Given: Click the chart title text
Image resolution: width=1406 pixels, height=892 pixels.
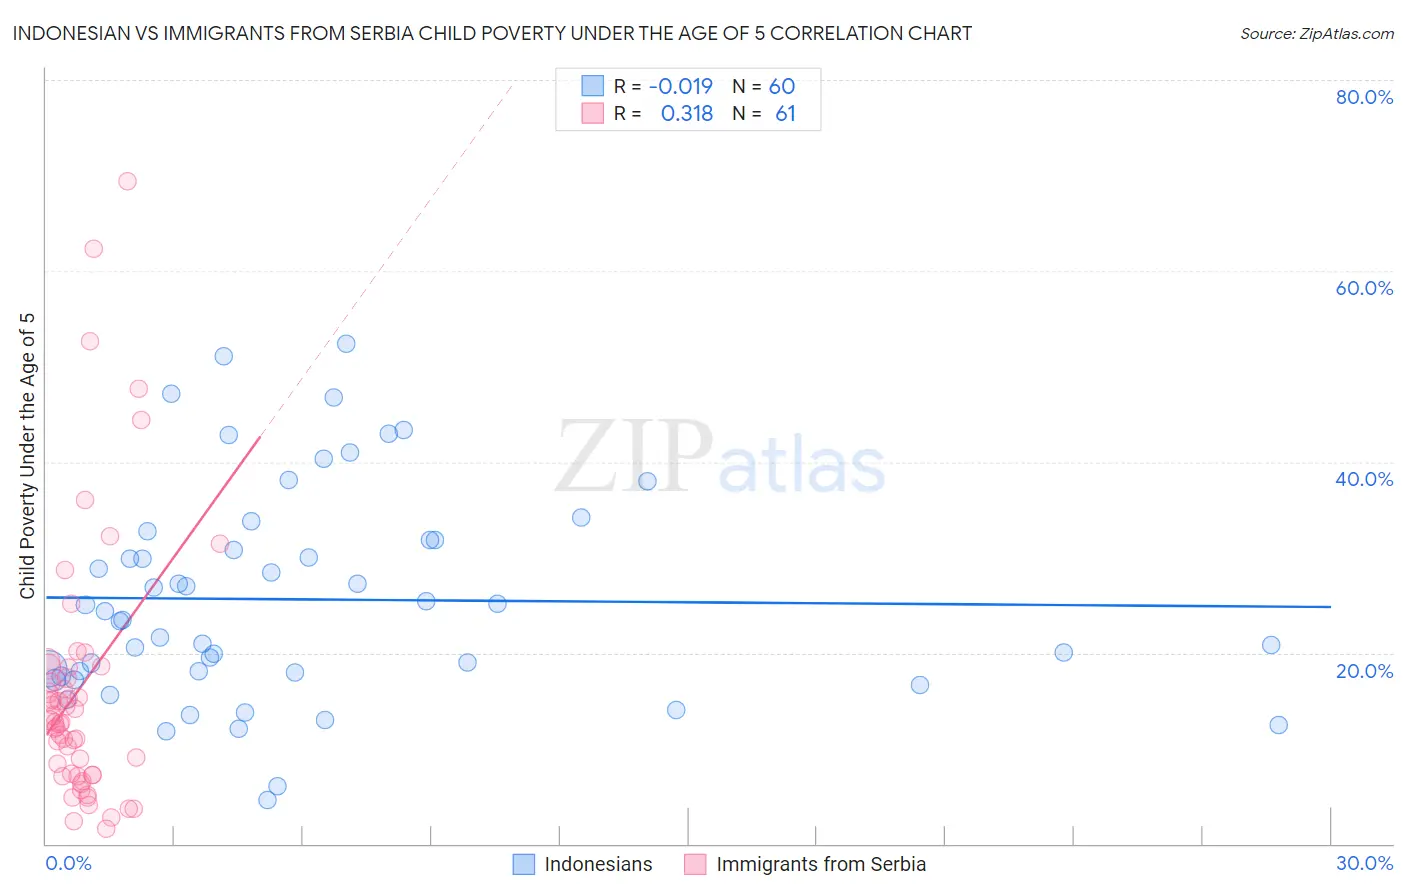Looking at the screenshot, I should click(492, 34).
